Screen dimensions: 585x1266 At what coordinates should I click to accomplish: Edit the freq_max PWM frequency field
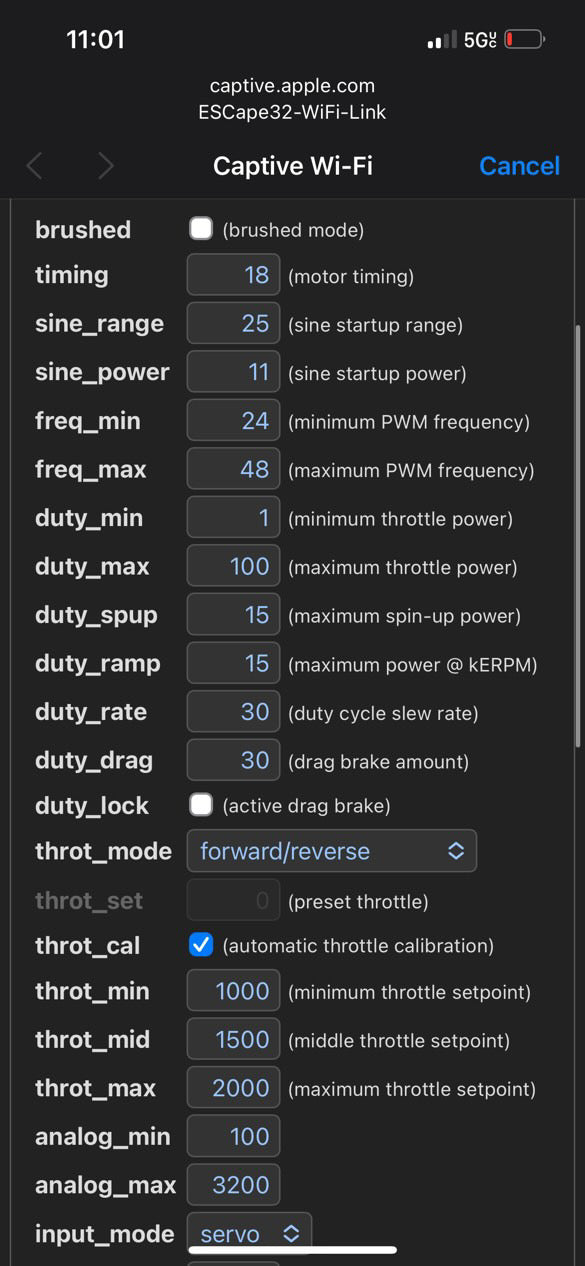(x=233, y=470)
